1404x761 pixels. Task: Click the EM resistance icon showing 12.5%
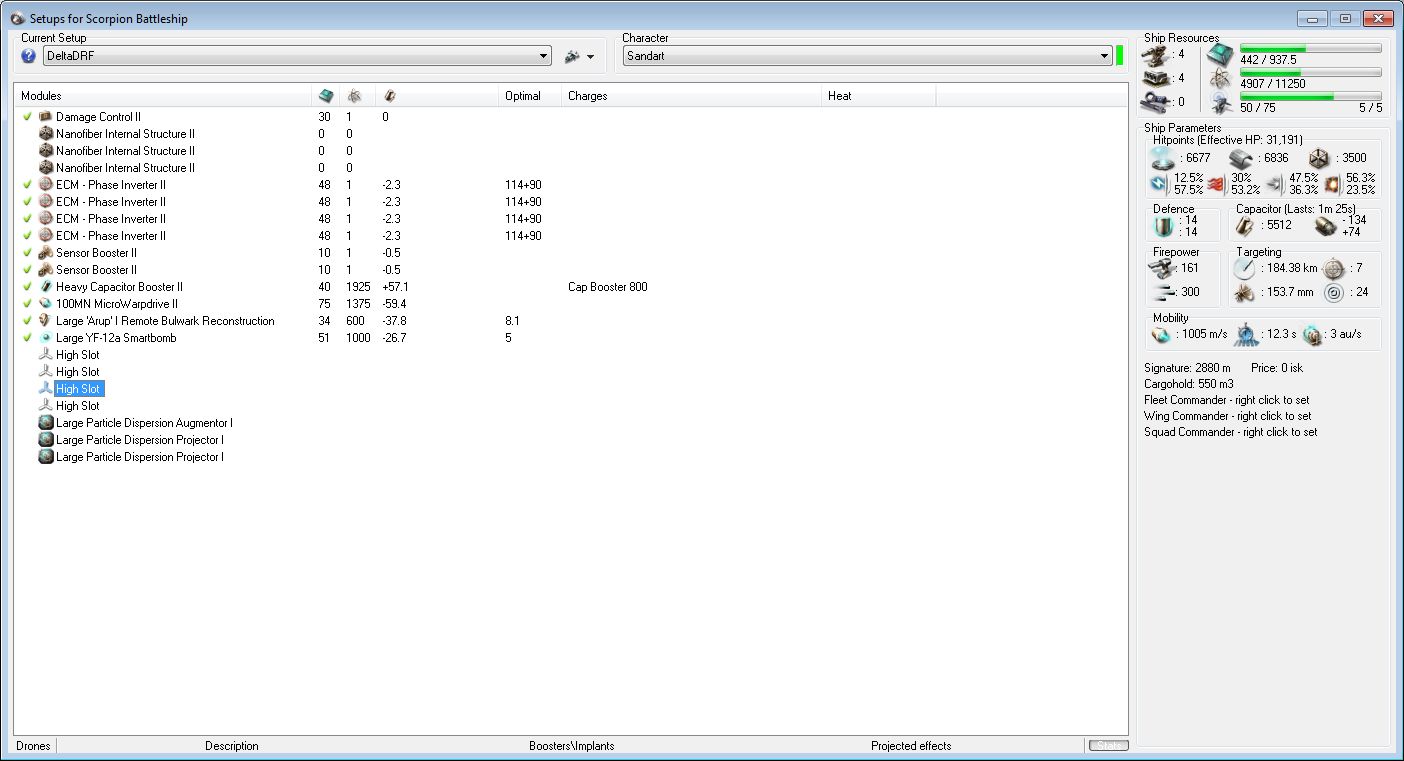coord(1159,184)
